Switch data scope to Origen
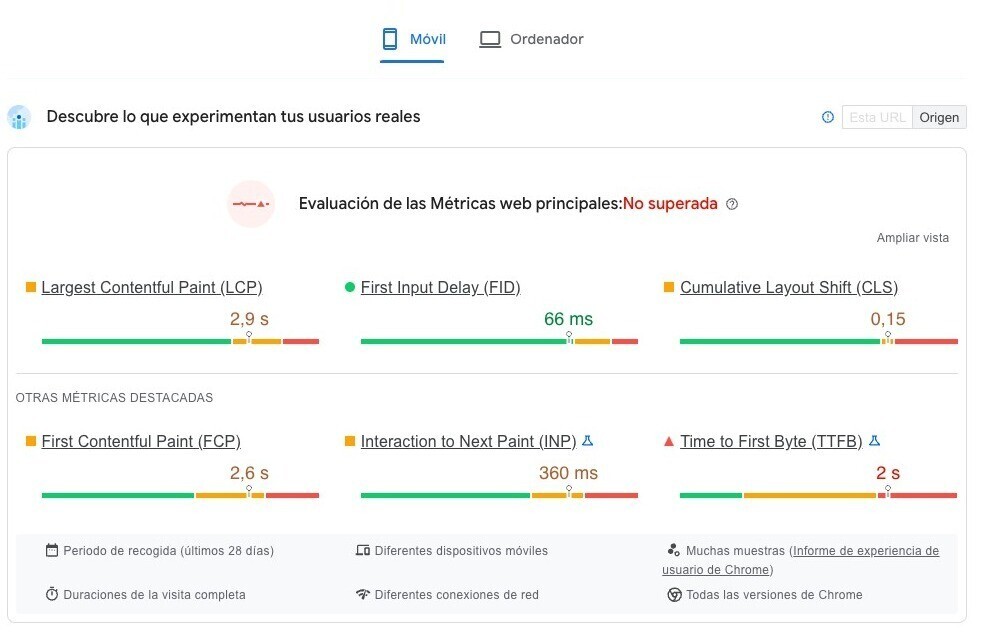 pyautogui.click(x=939, y=117)
